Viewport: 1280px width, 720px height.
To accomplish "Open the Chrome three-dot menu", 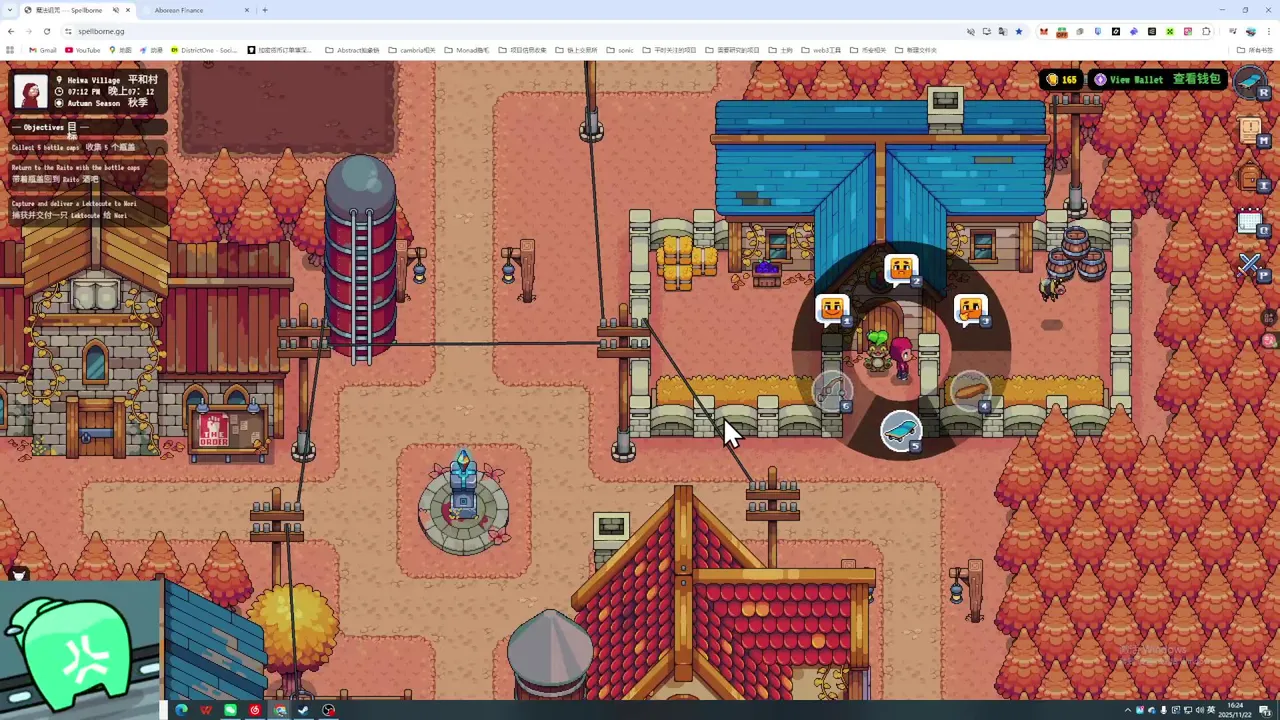I will (1269, 31).
